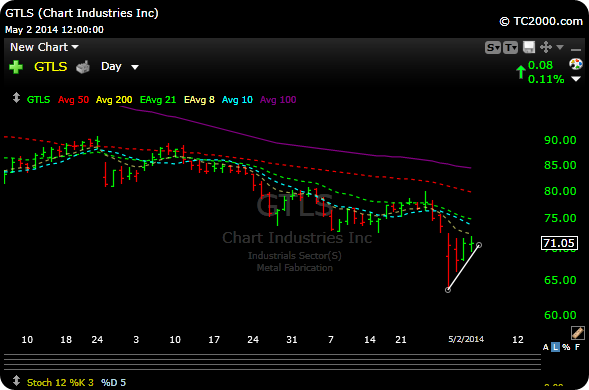Click the TC2000.com copyright text

(541, 21)
